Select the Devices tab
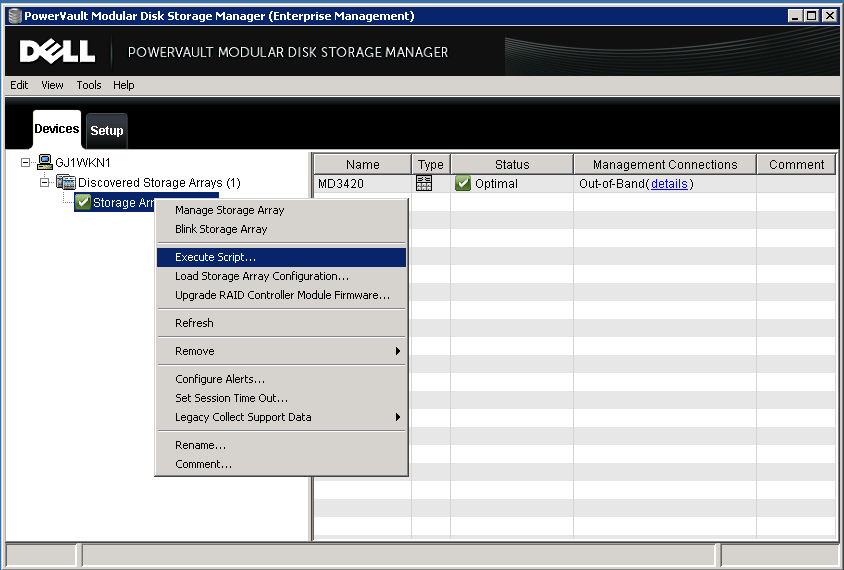Screen dimensions: 844x570 coord(57,129)
